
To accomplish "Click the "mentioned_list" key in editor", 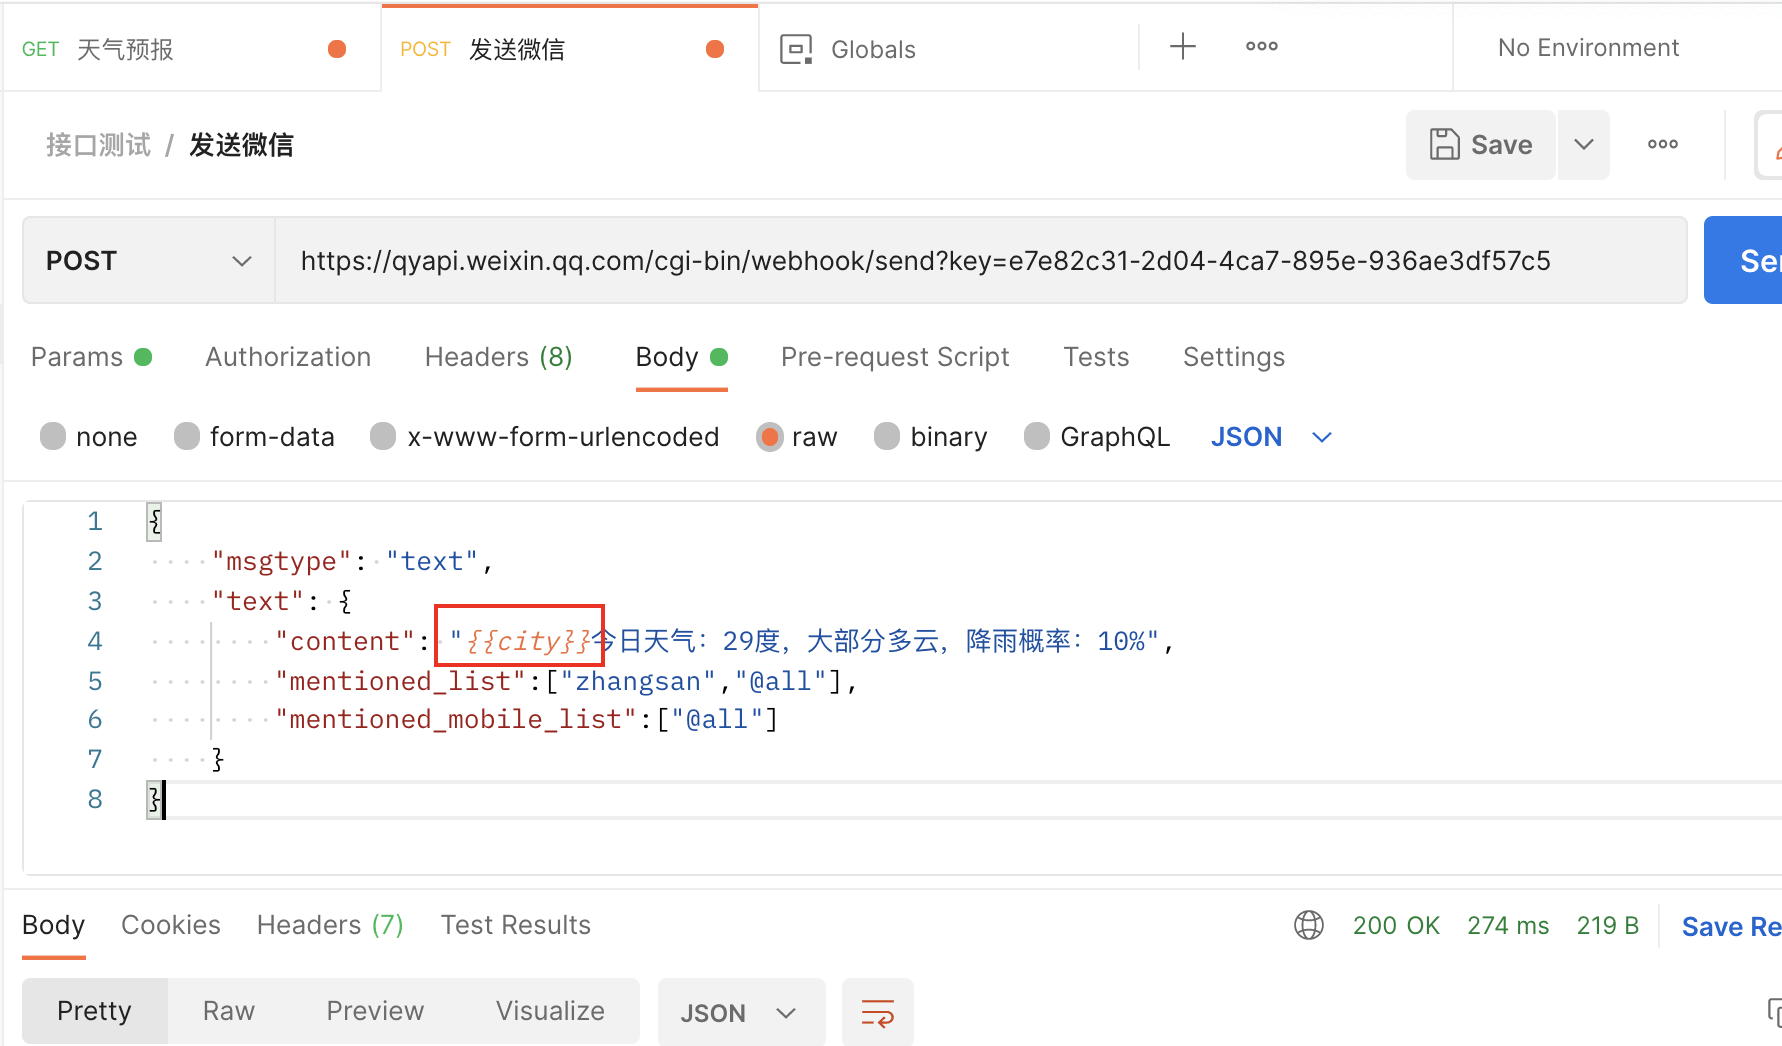I will pyautogui.click(x=400, y=681).
